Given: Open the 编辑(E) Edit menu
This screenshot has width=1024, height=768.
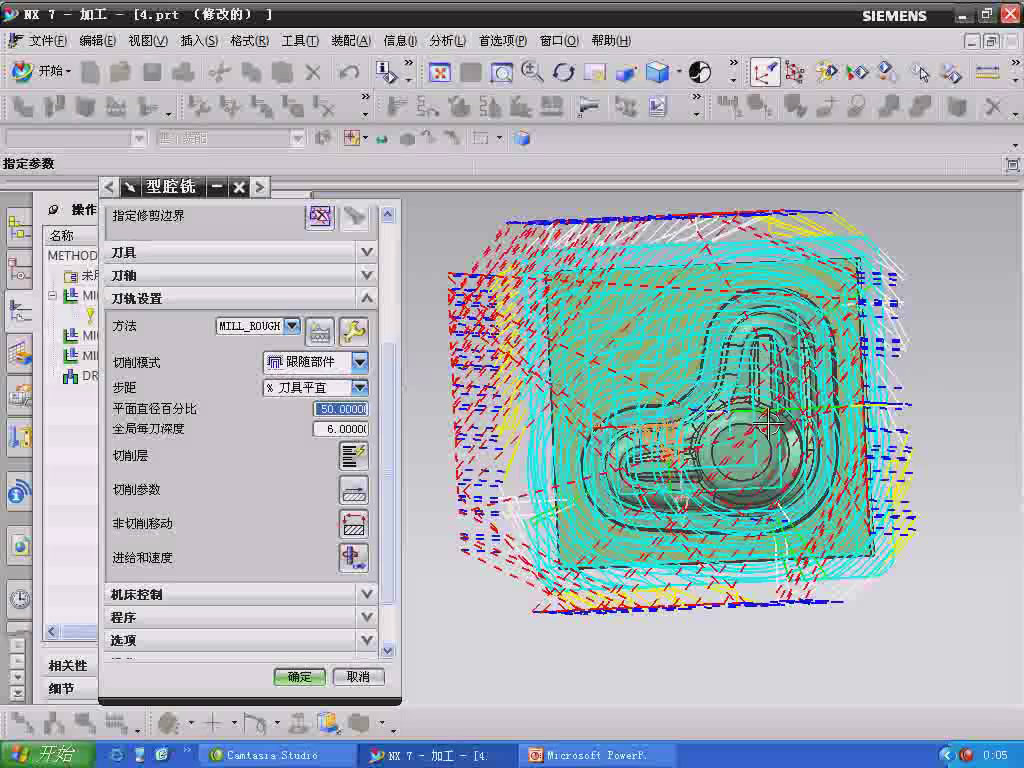Looking at the screenshot, I should point(97,40).
